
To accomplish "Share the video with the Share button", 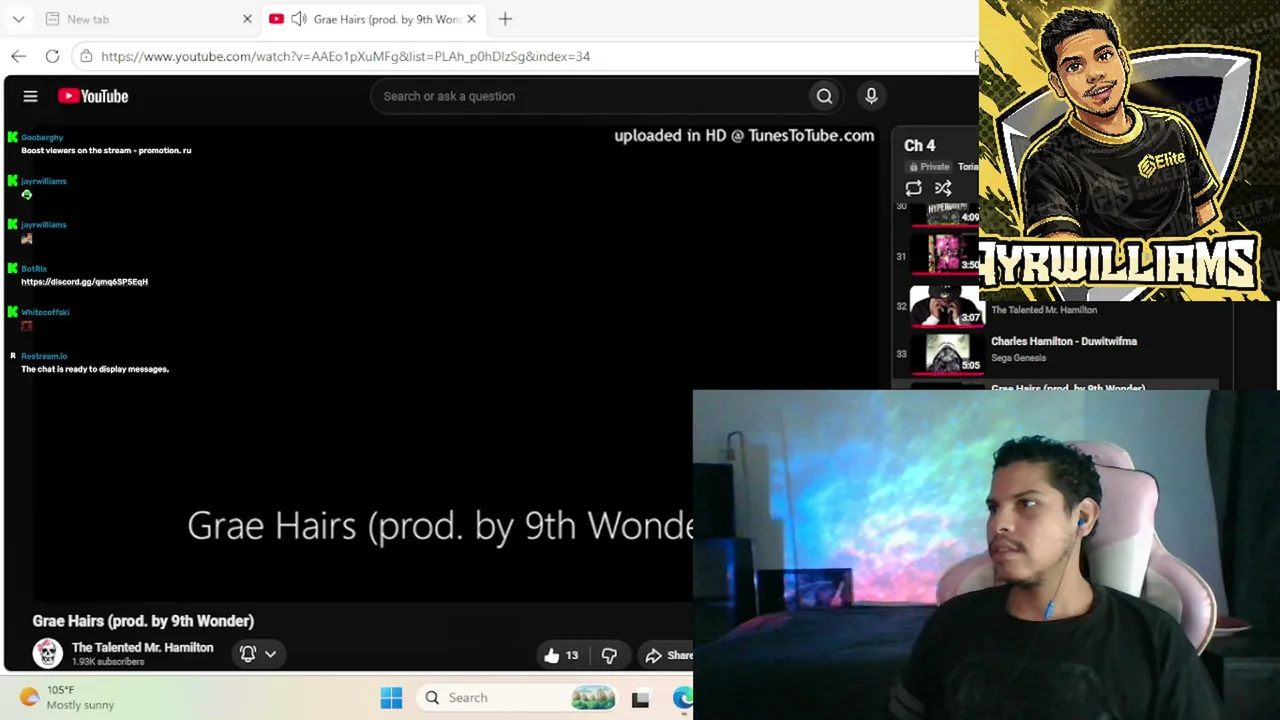I will (x=668, y=655).
